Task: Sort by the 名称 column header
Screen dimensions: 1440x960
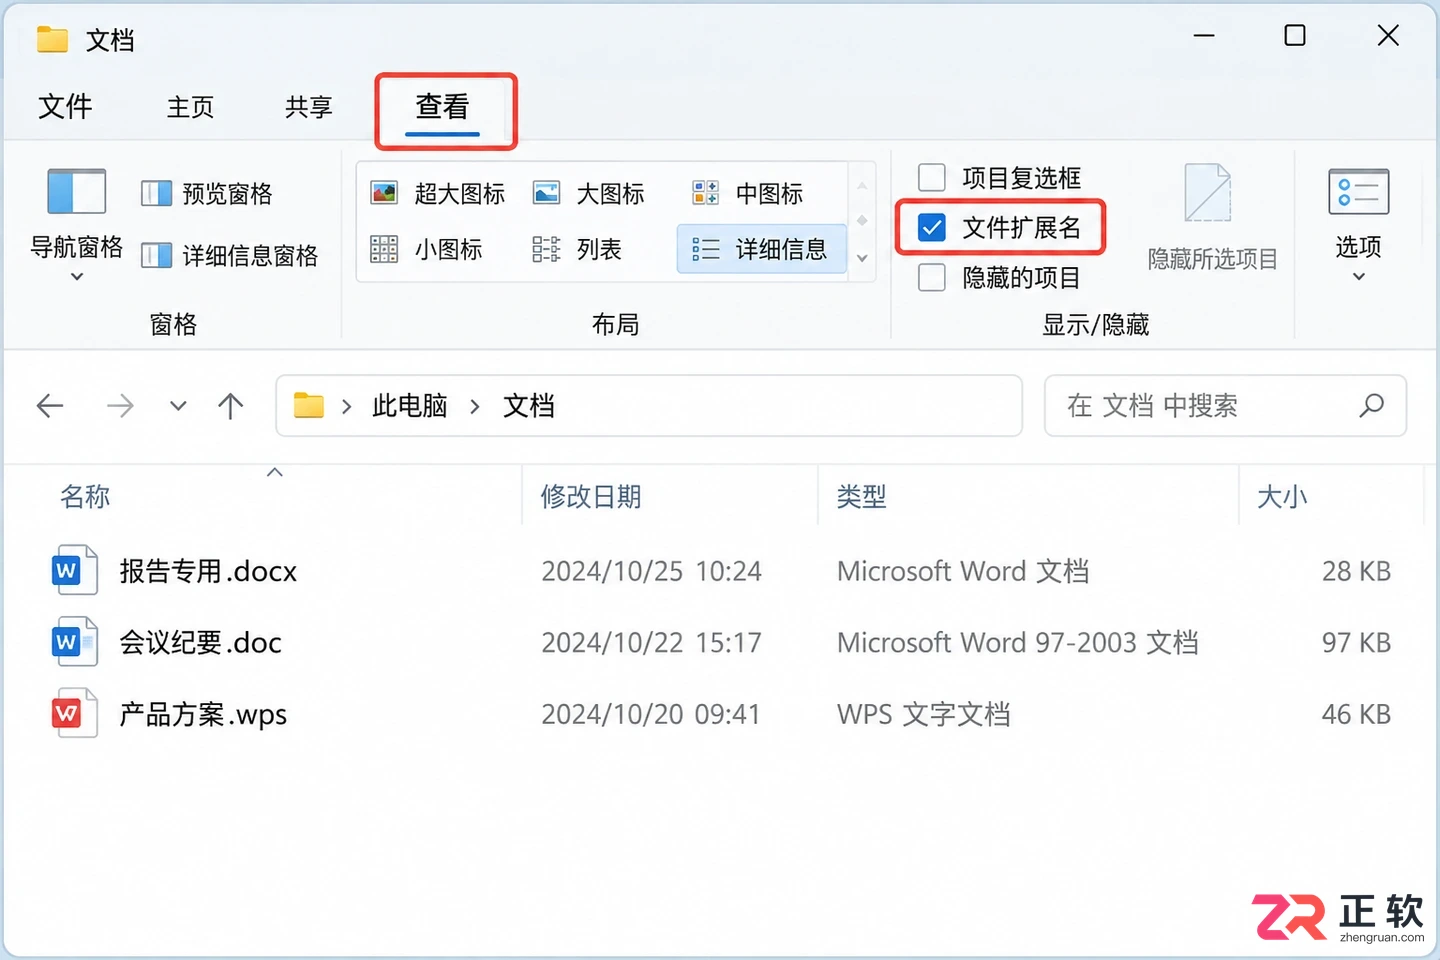Action: tap(85, 497)
